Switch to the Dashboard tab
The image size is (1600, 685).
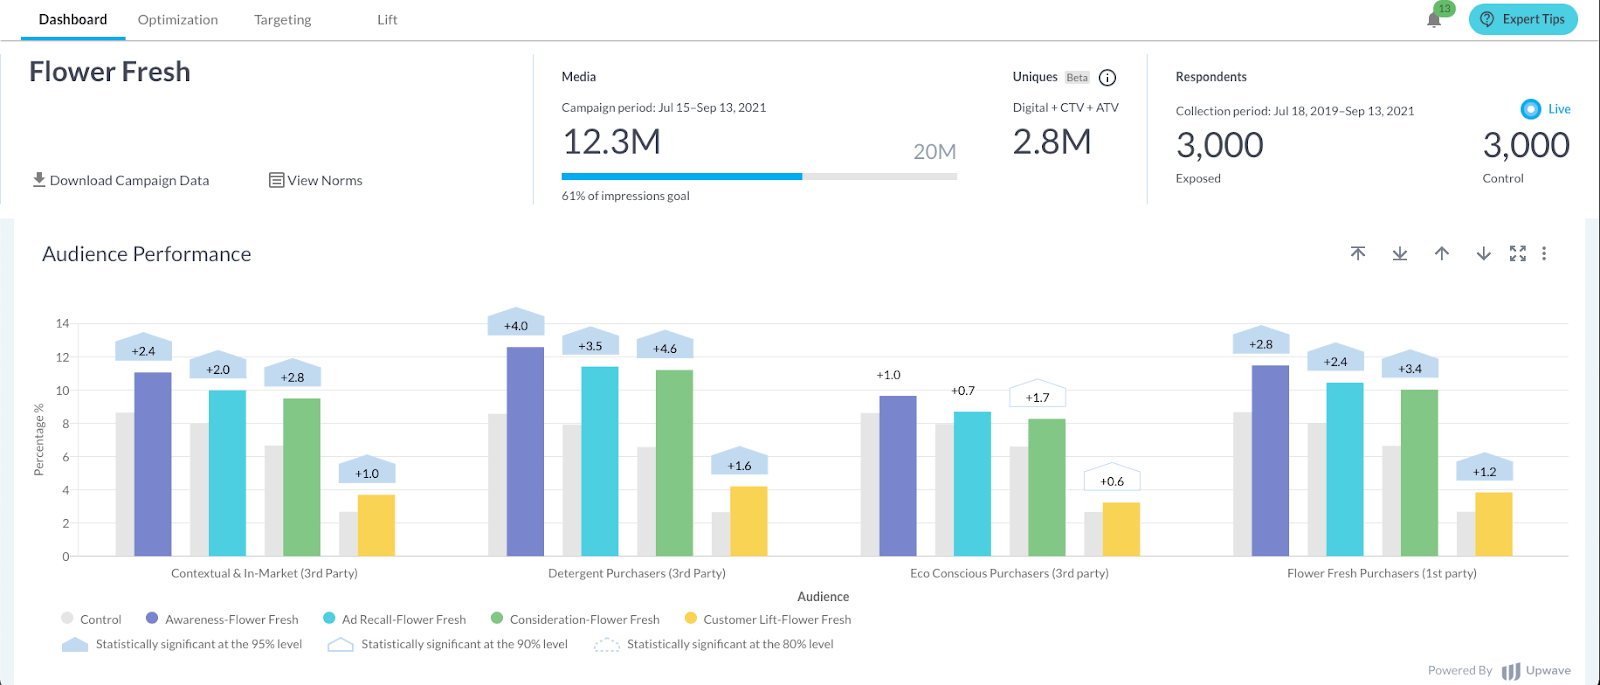click(73, 19)
